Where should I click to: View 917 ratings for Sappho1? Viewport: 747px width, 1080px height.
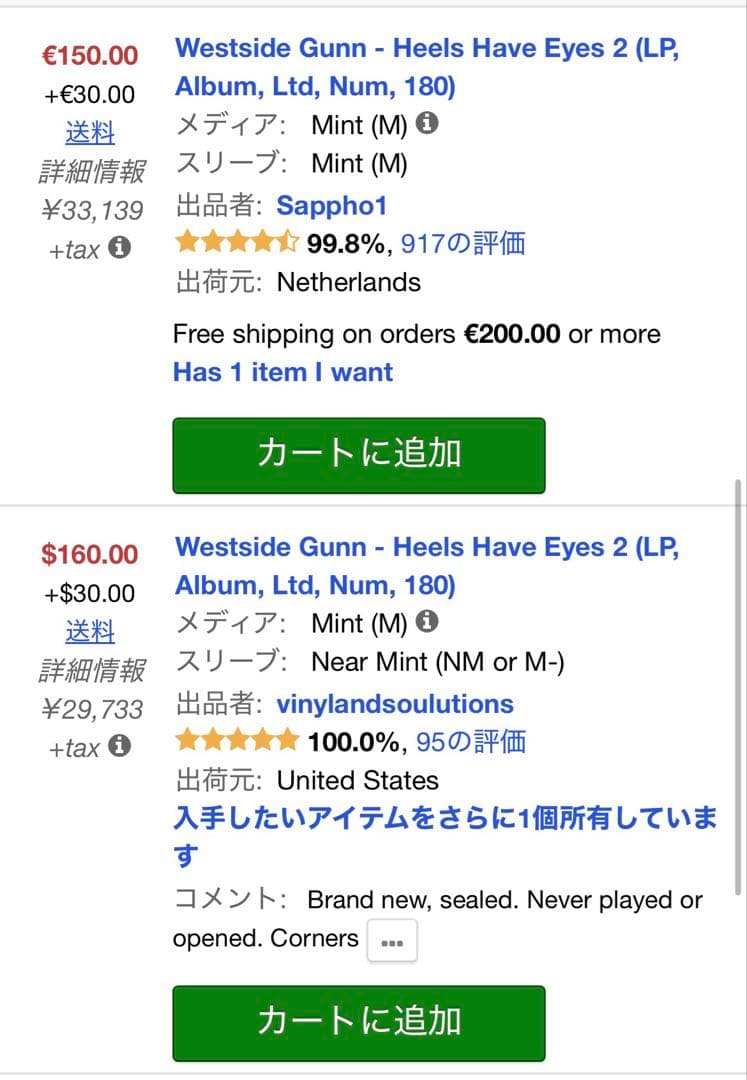462,243
